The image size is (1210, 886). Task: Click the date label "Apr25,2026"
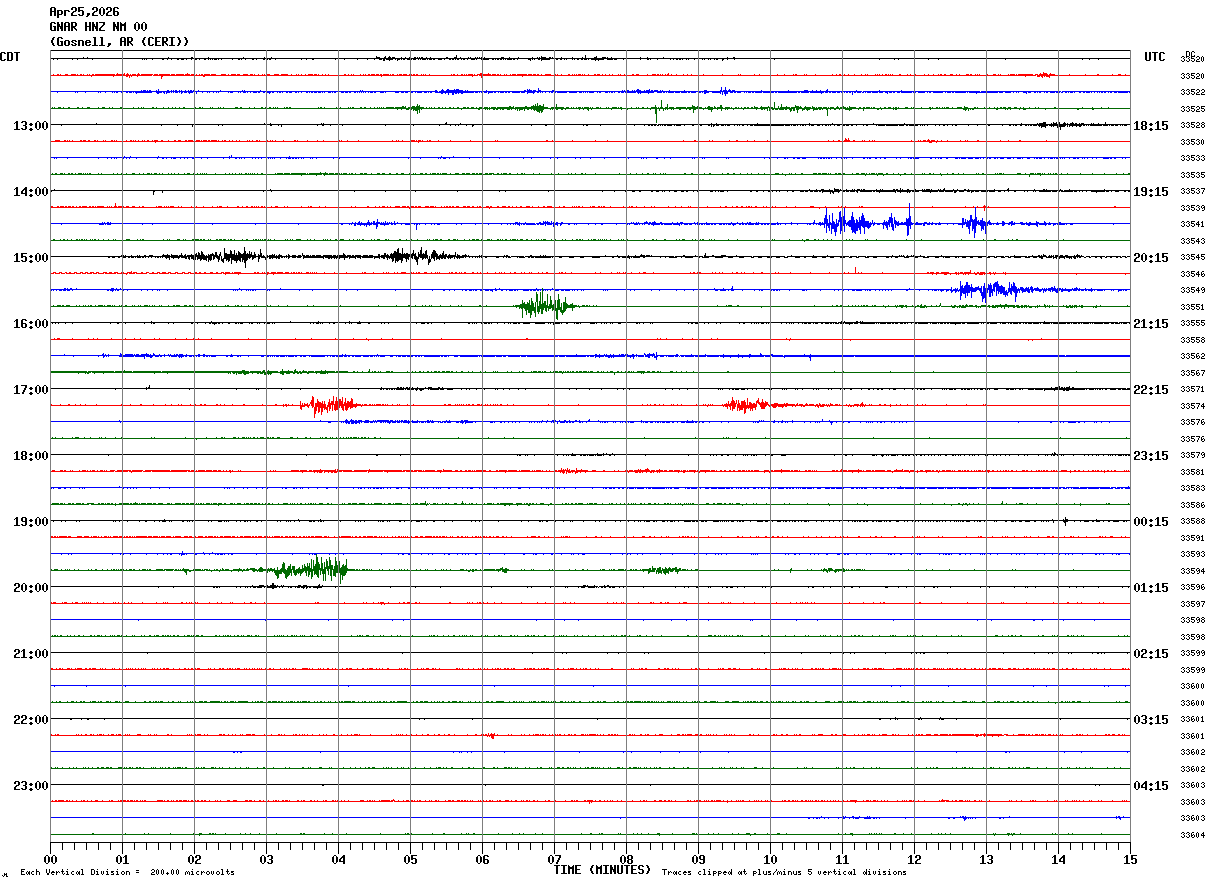pos(84,12)
